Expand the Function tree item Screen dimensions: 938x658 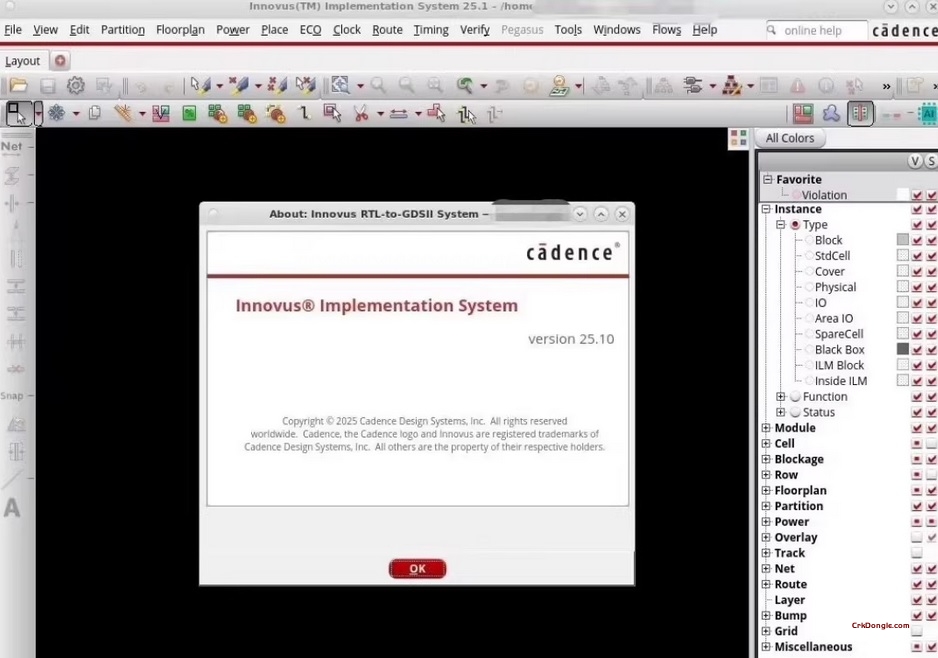click(x=781, y=396)
